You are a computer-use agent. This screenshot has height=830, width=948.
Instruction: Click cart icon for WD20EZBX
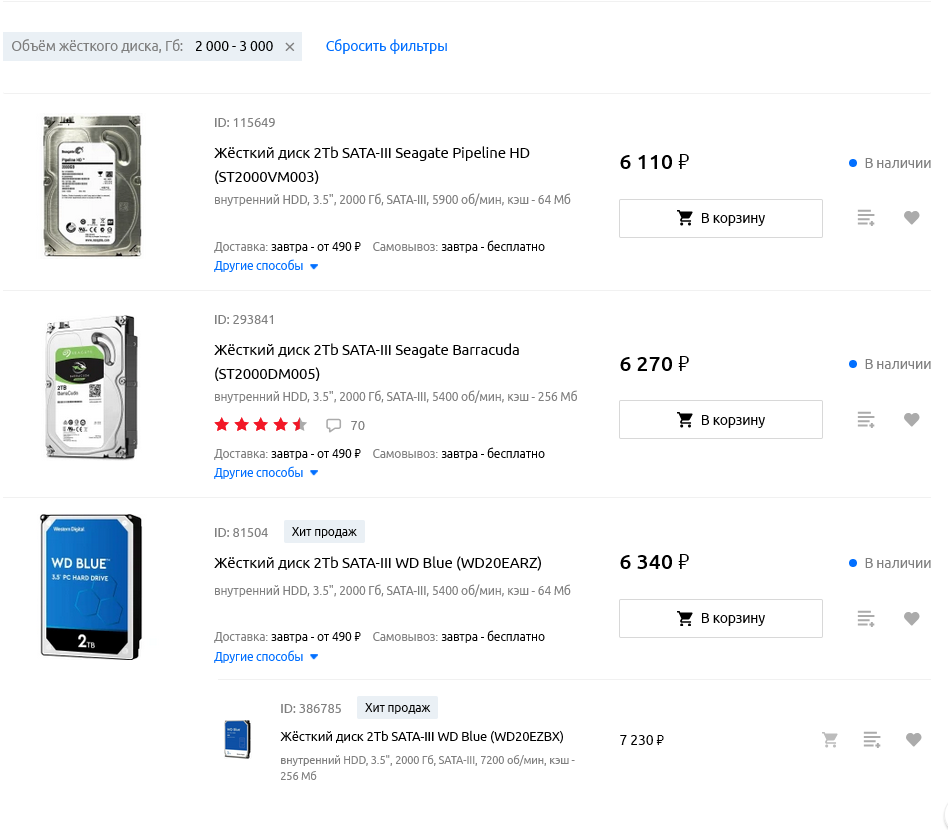pos(830,739)
